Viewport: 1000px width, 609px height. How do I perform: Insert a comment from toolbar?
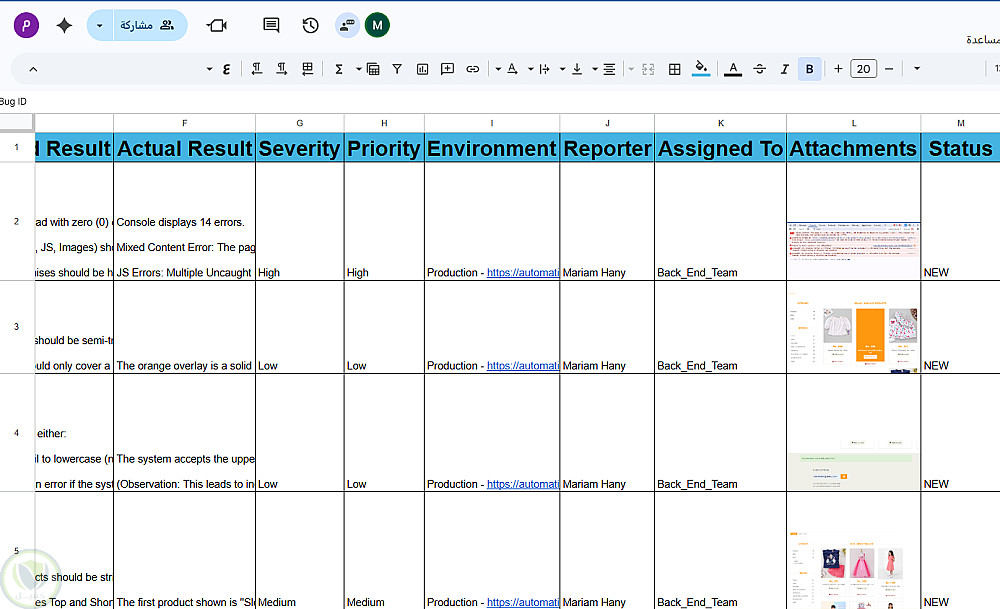[x=447, y=69]
